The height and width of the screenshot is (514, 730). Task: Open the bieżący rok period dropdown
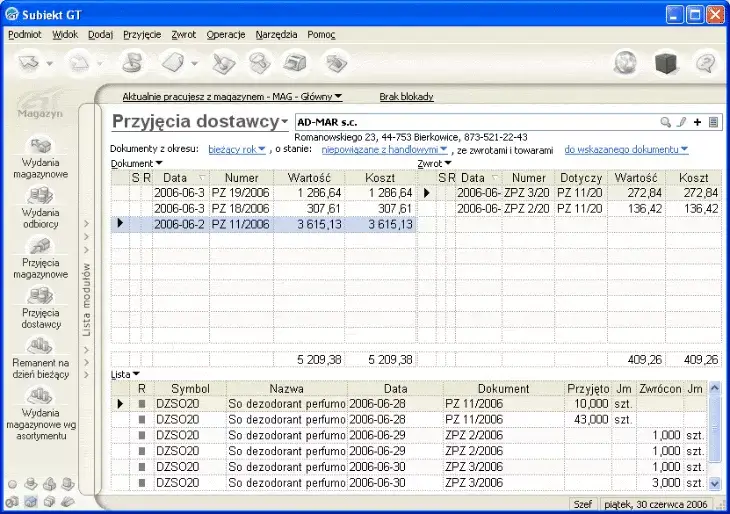(237, 149)
